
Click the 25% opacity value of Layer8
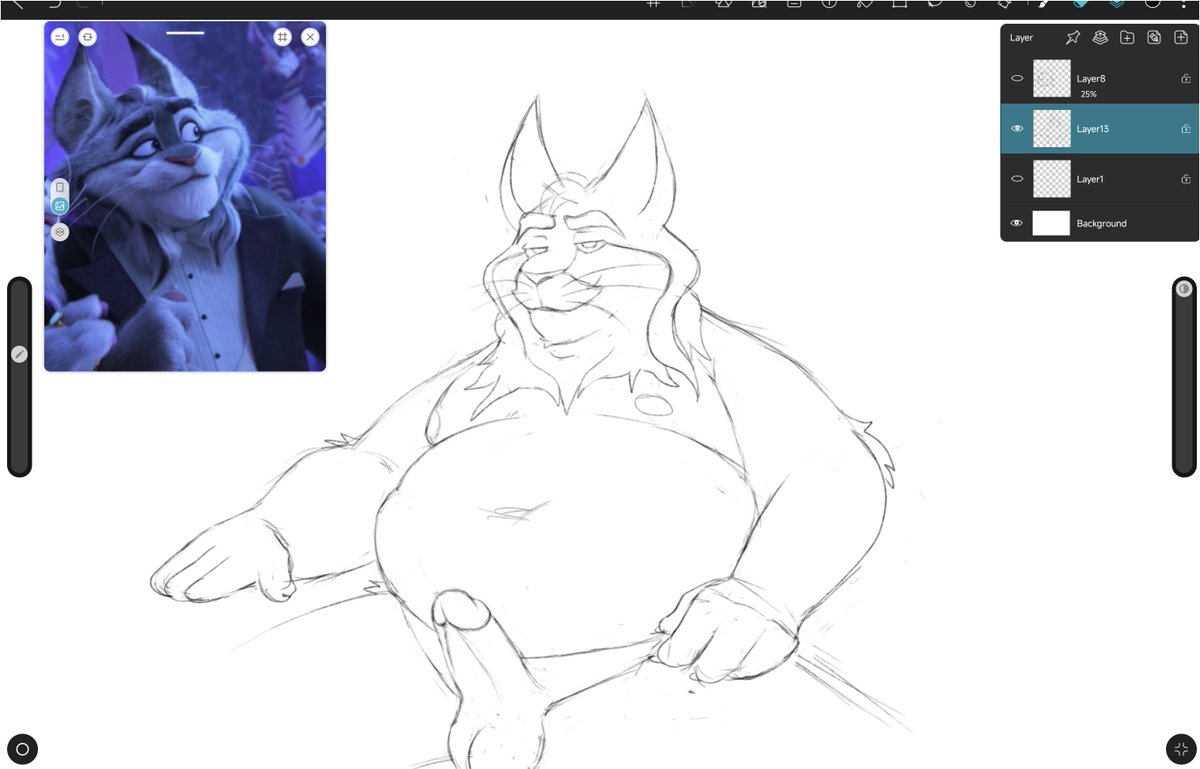(1088, 94)
